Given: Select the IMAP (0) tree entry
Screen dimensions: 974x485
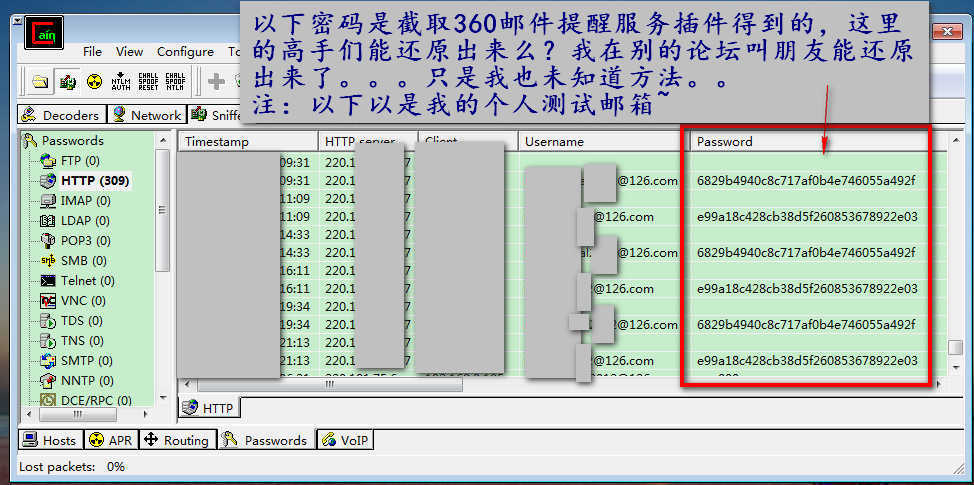Looking at the screenshot, I should click(75, 201).
